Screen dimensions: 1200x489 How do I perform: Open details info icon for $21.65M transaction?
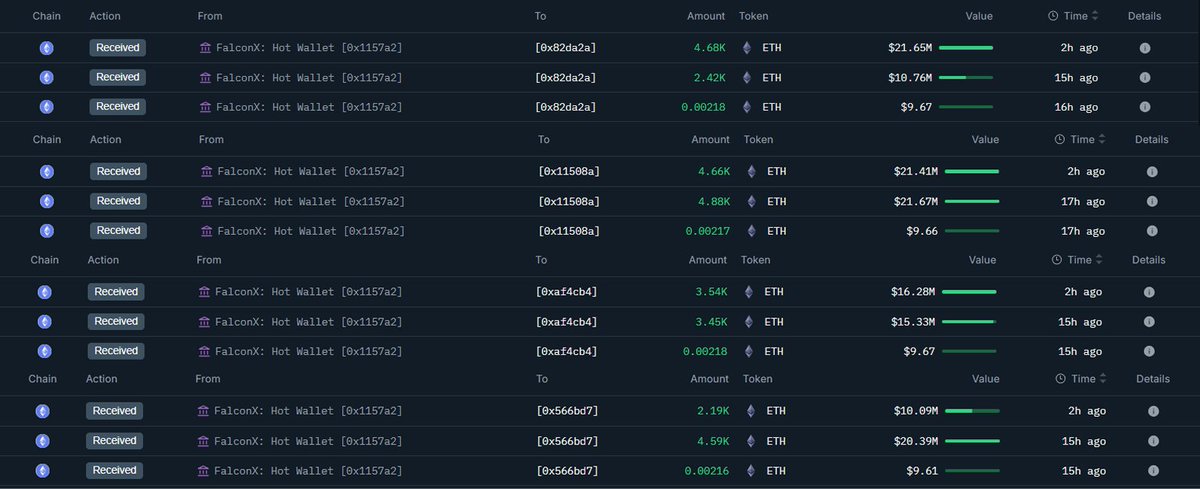pos(1145,47)
